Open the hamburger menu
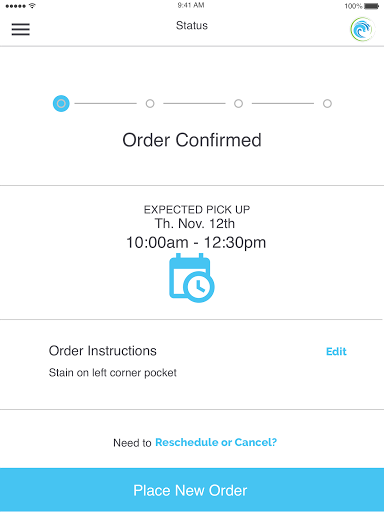Image resolution: width=384 pixels, height=512 pixels. pos(21,29)
